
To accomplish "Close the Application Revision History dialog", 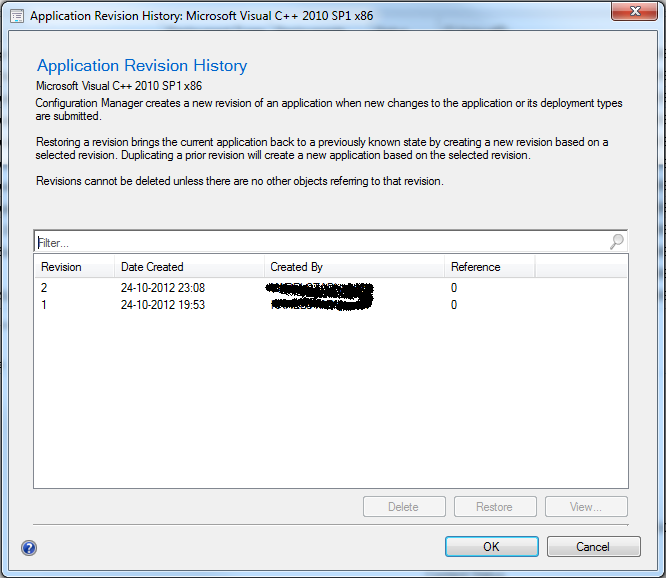I will click(x=635, y=11).
